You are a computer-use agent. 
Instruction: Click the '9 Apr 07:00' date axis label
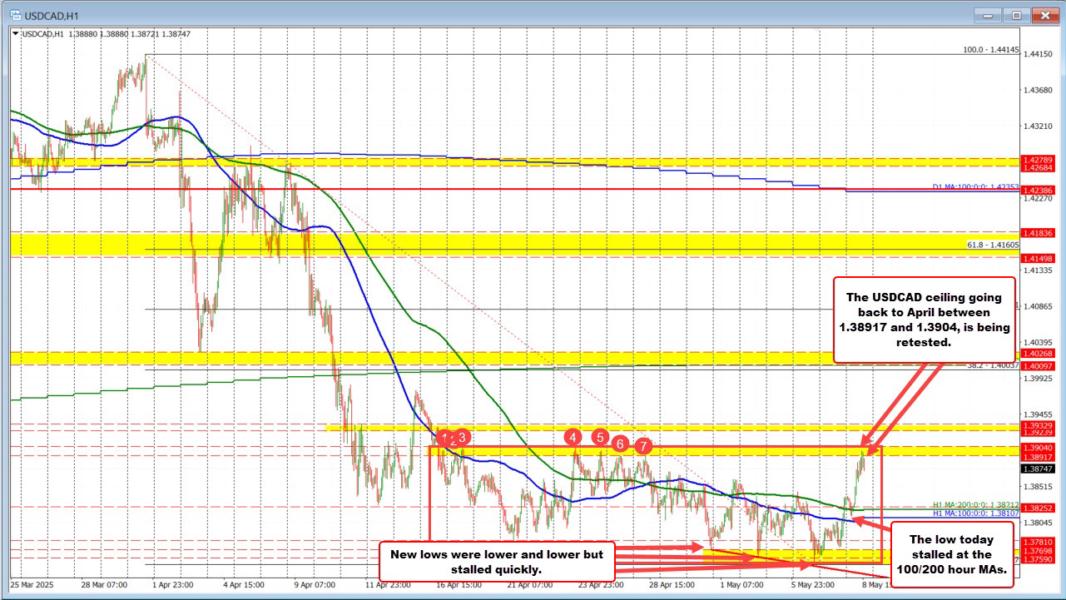coord(317,584)
